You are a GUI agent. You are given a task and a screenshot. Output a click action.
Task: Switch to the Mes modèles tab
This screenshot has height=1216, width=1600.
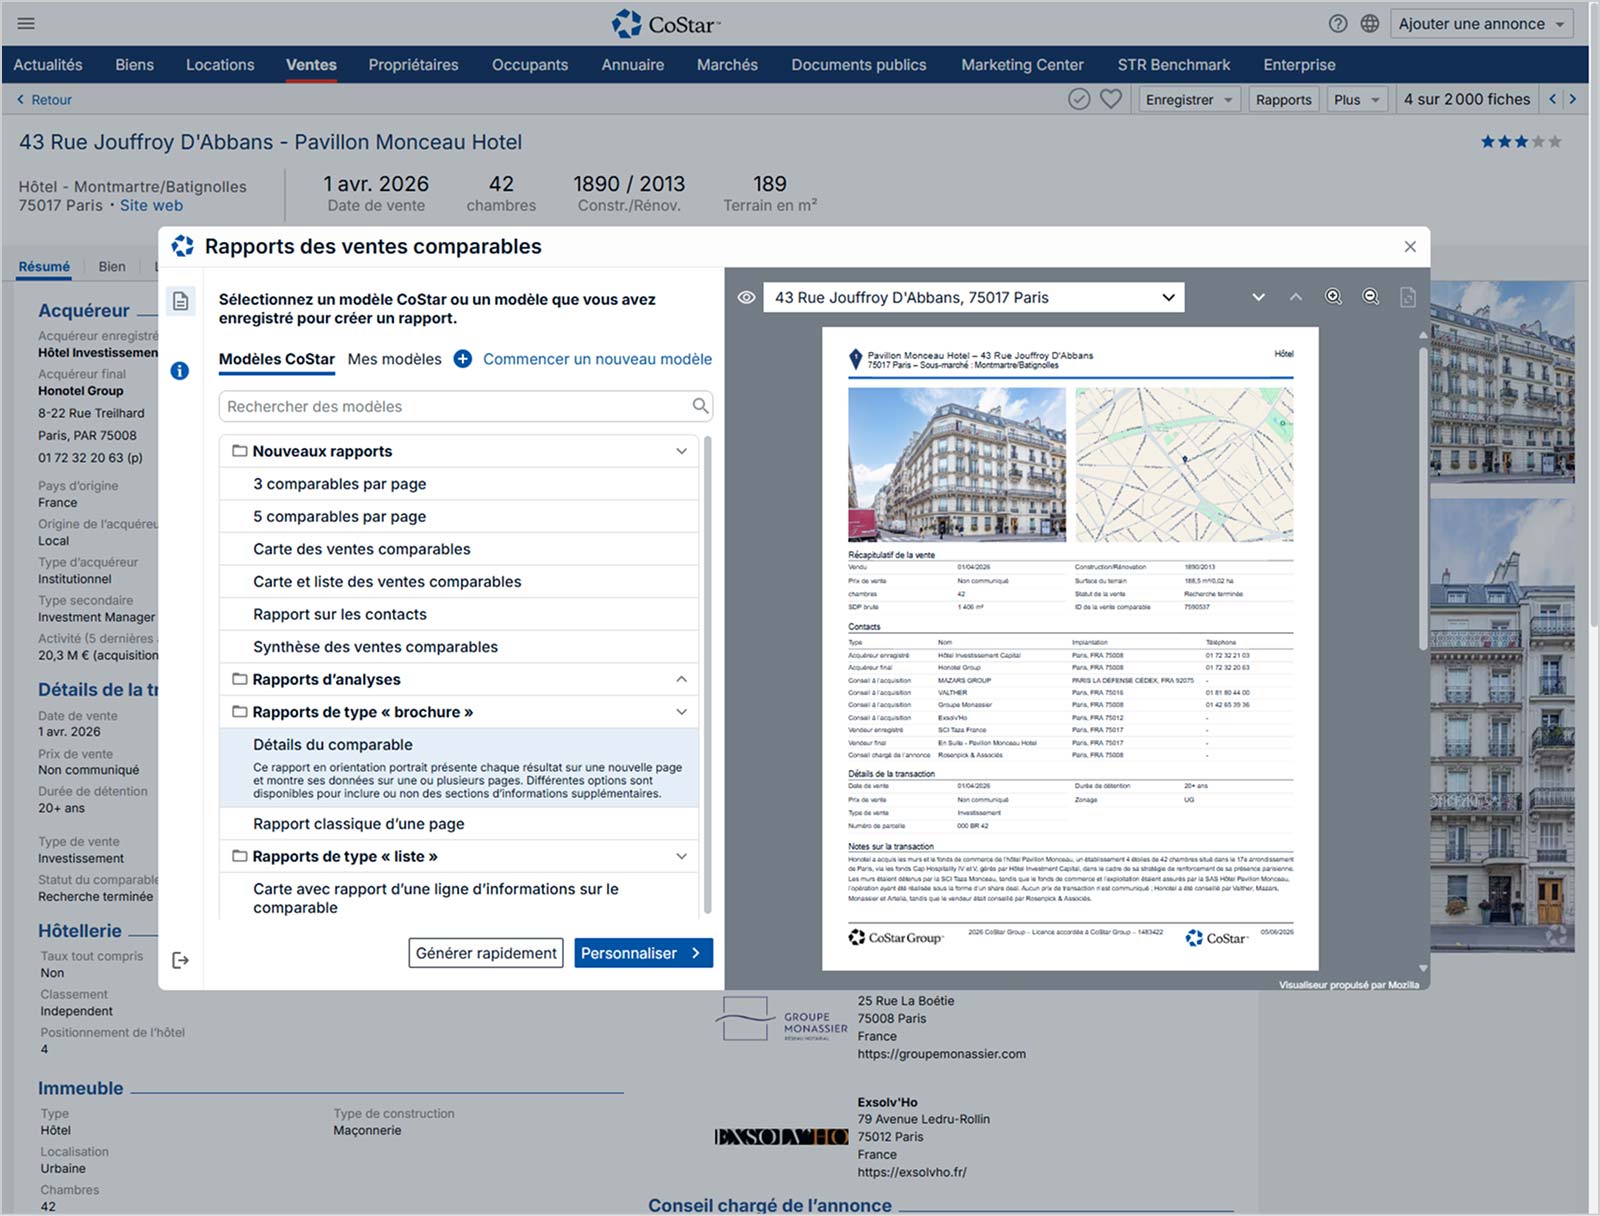point(395,359)
